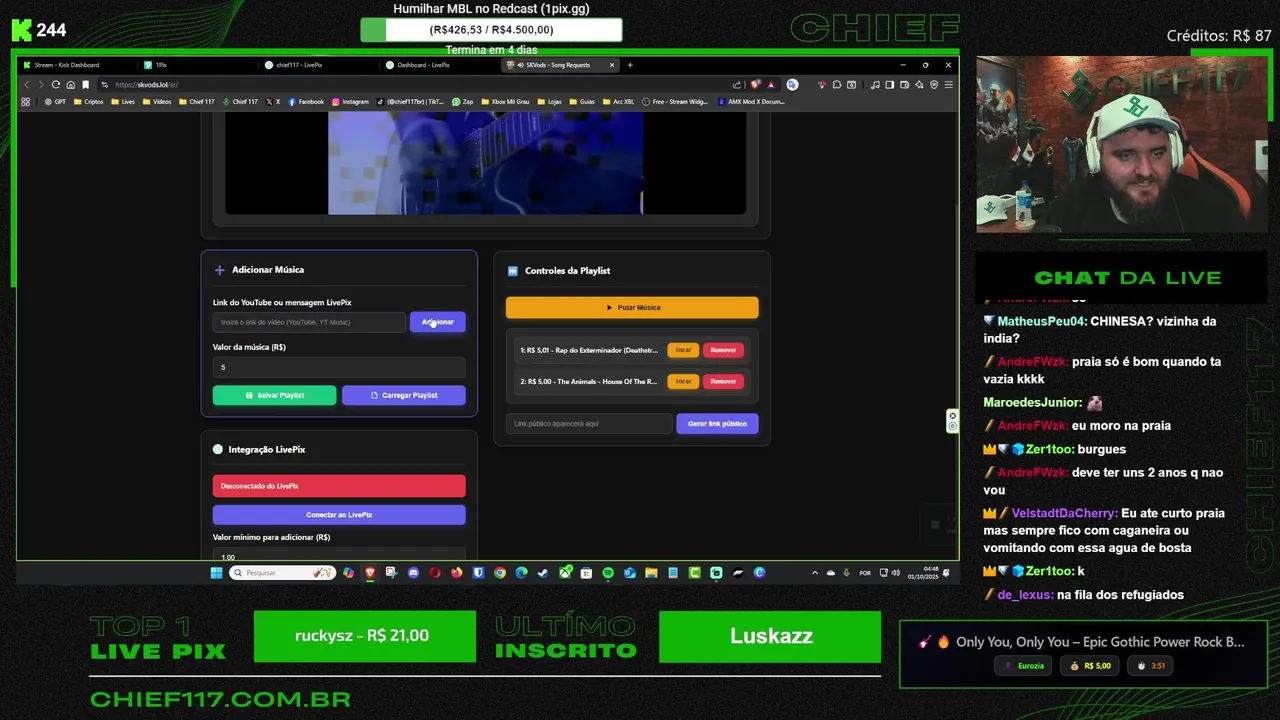
Task: Click the Link público field
Action: tap(588, 423)
